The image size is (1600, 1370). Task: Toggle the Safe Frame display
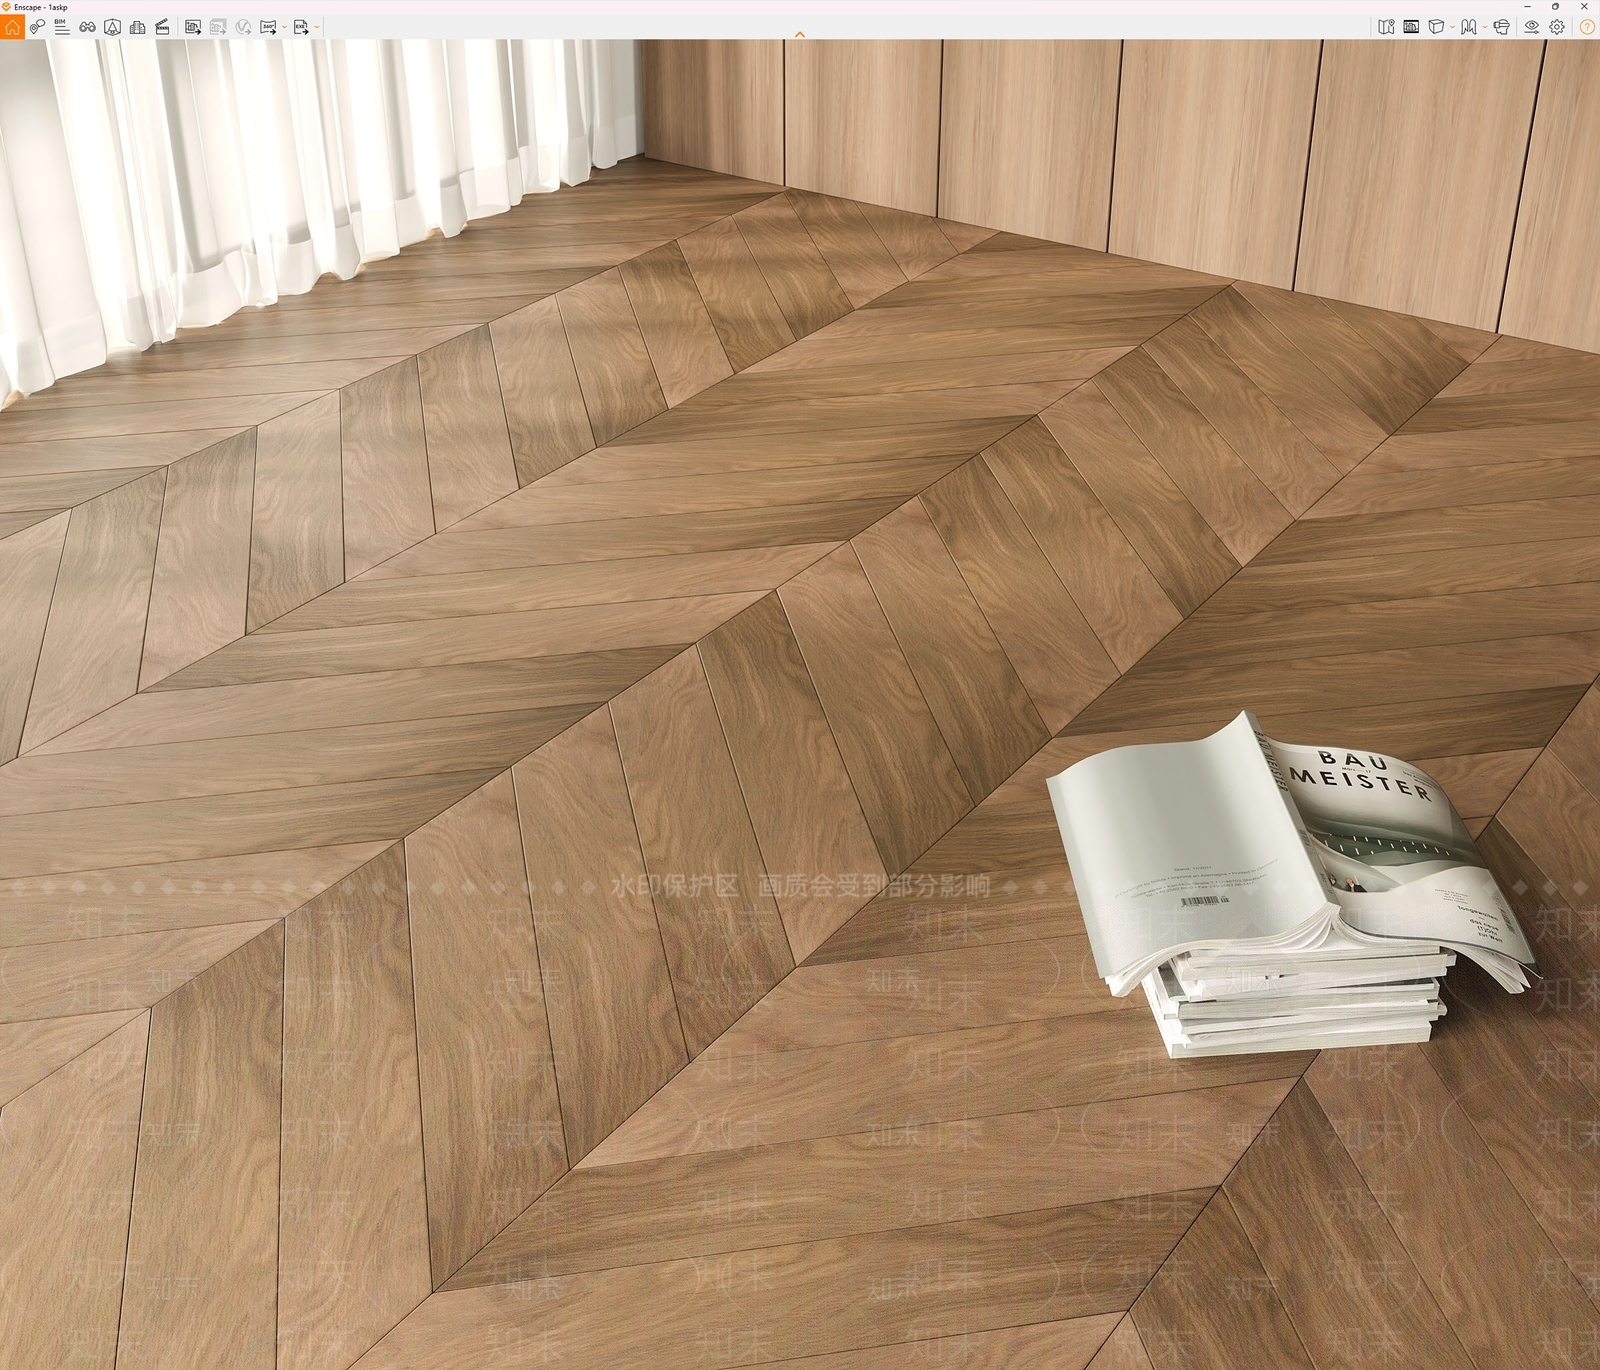(1411, 27)
